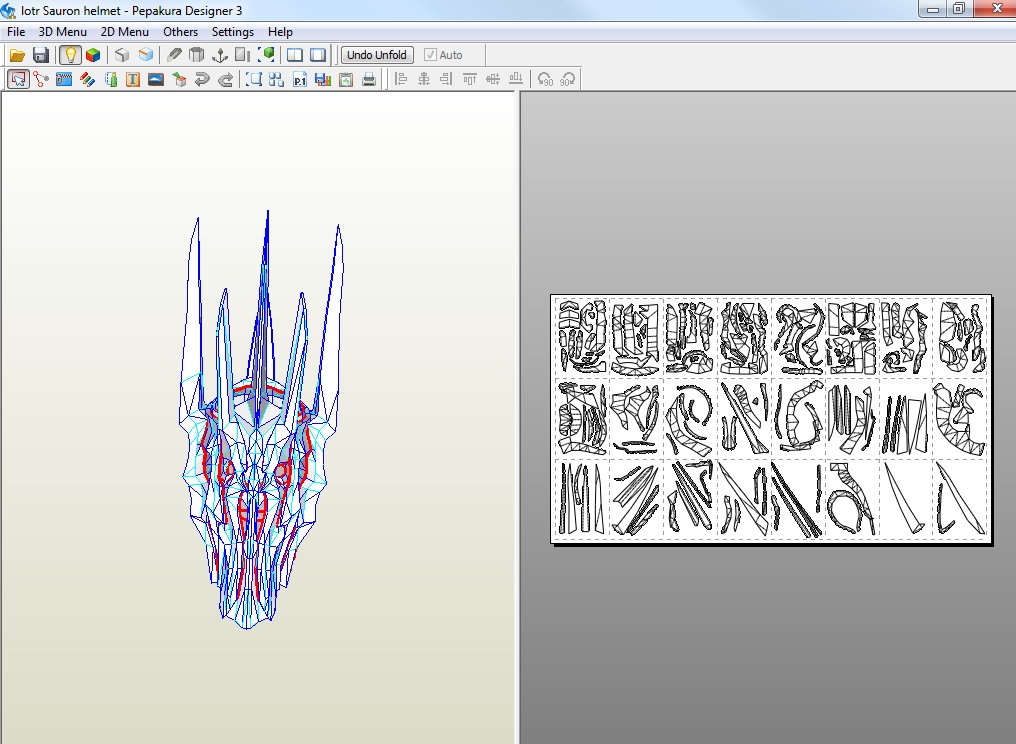Select the gray cube display icon

122,55
